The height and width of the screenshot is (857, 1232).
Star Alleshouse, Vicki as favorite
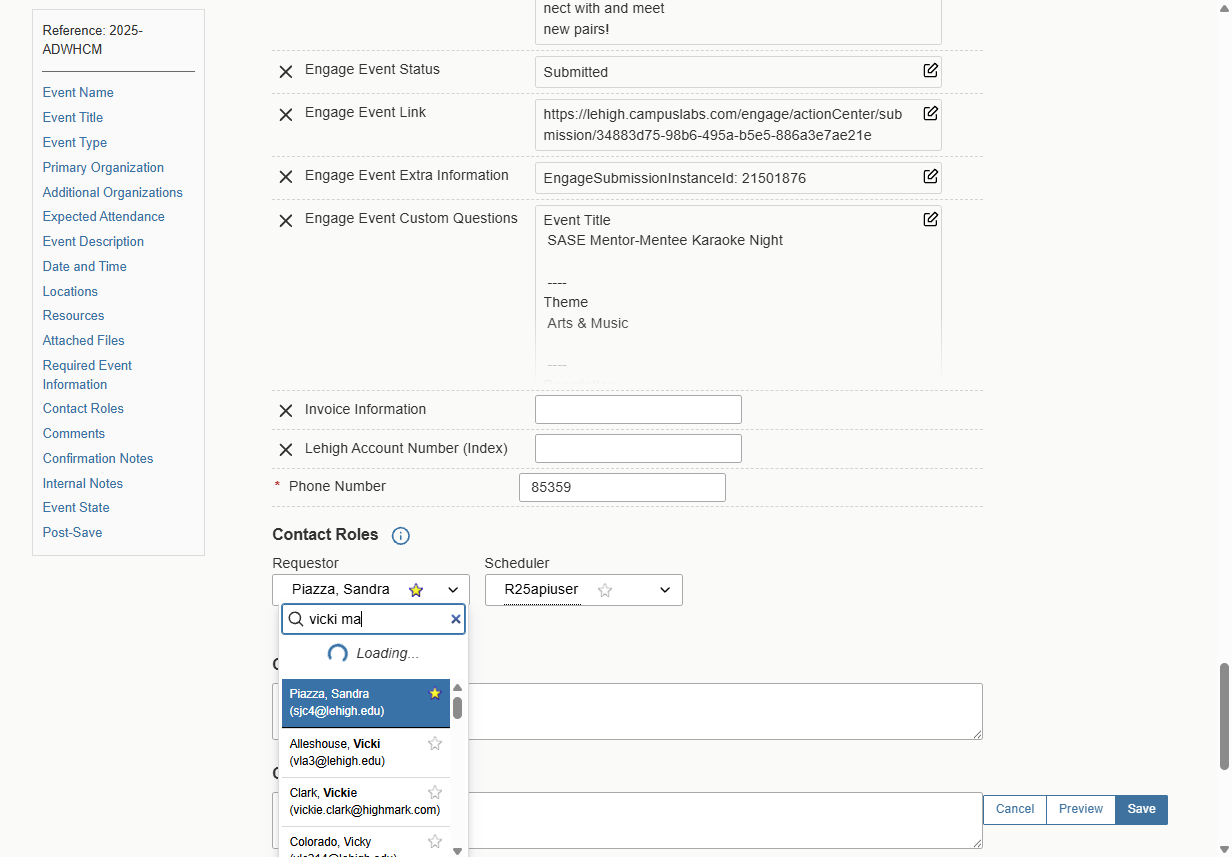tap(434, 743)
